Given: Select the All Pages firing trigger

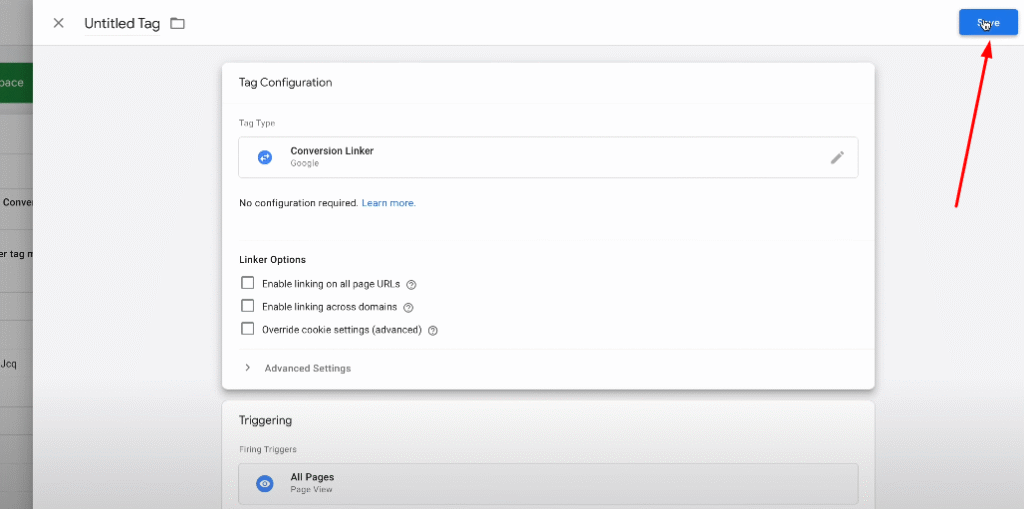Looking at the screenshot, I should click(x=548, y=484).
